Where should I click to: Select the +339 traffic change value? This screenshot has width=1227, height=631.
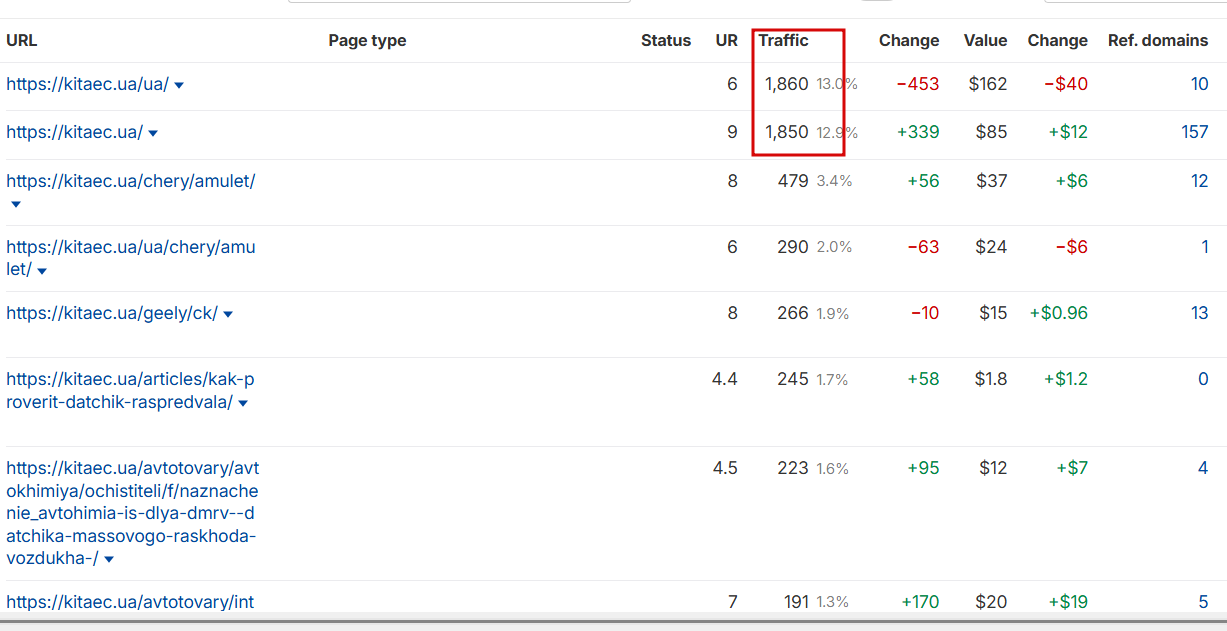click(x=918, y=132)
